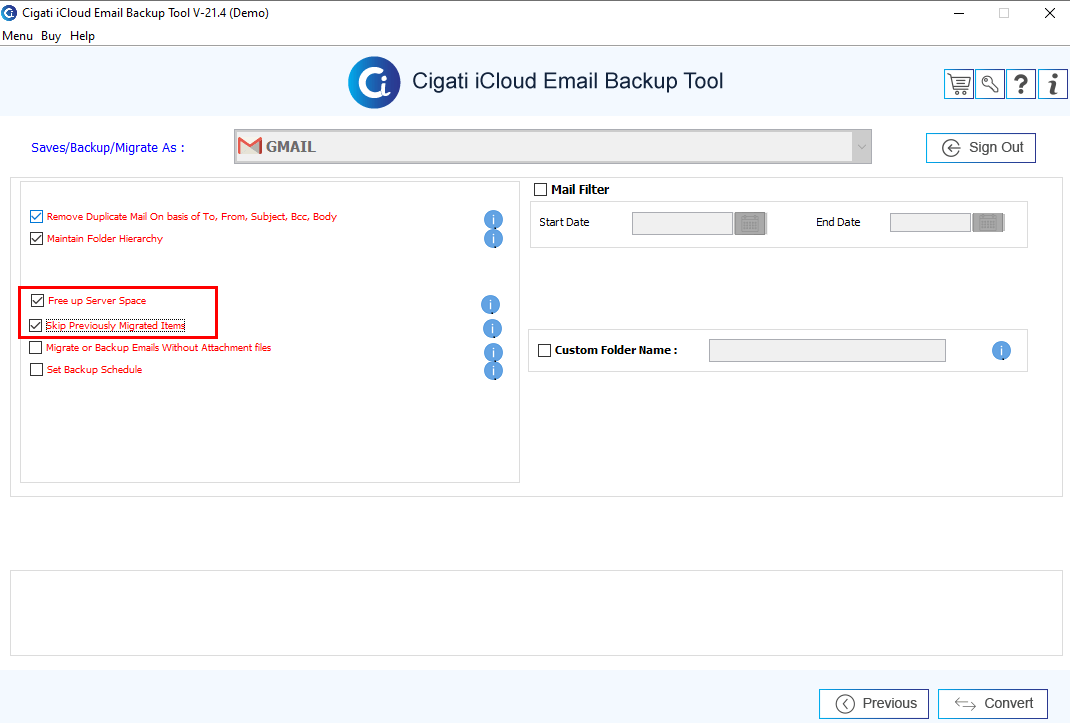Open the Buy menu
The width and height of the screenshot is (1070, 723).
click(50, 36)
